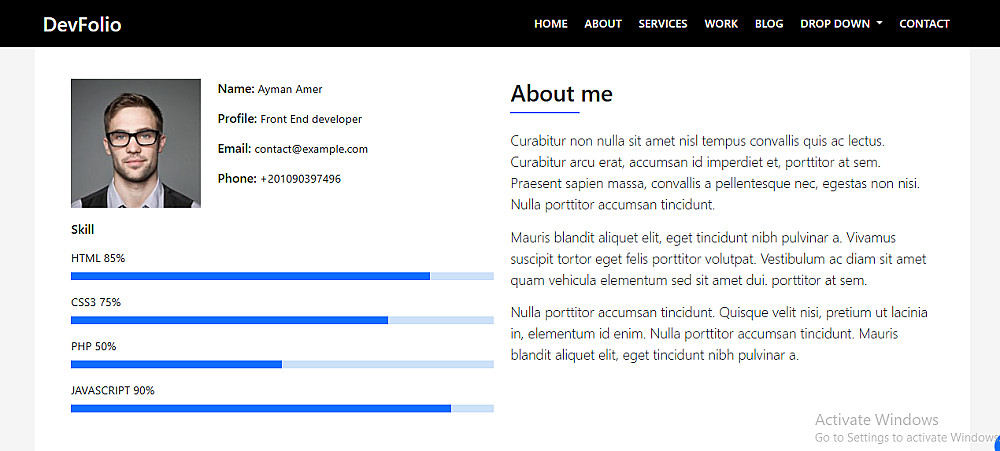Select Services in the navigation bar

[x=663, y=24]
